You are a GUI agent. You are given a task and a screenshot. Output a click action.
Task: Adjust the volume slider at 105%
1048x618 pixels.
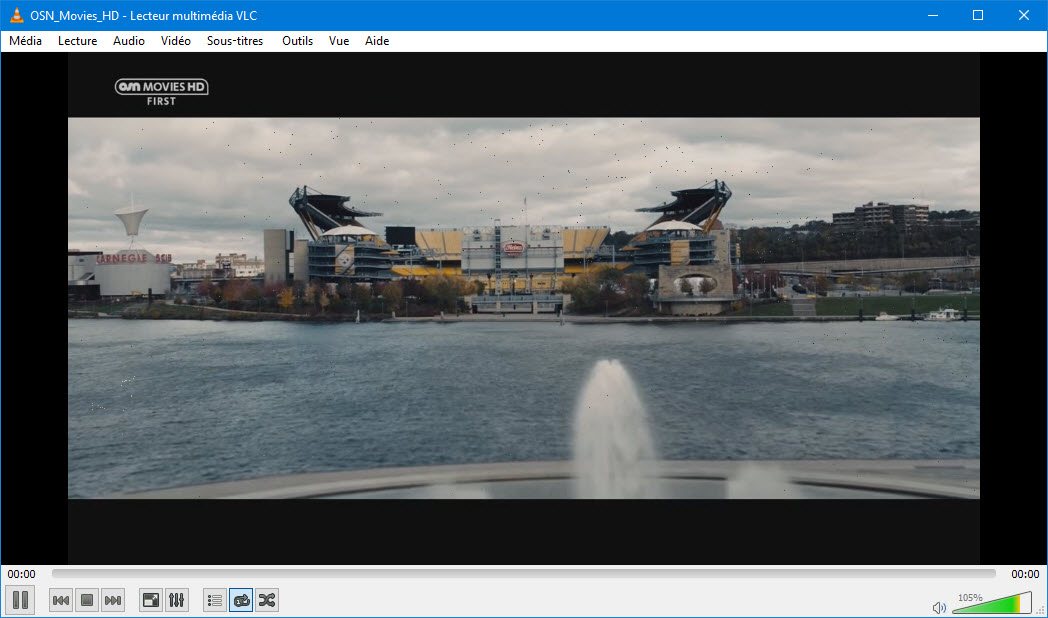point(990,604)
